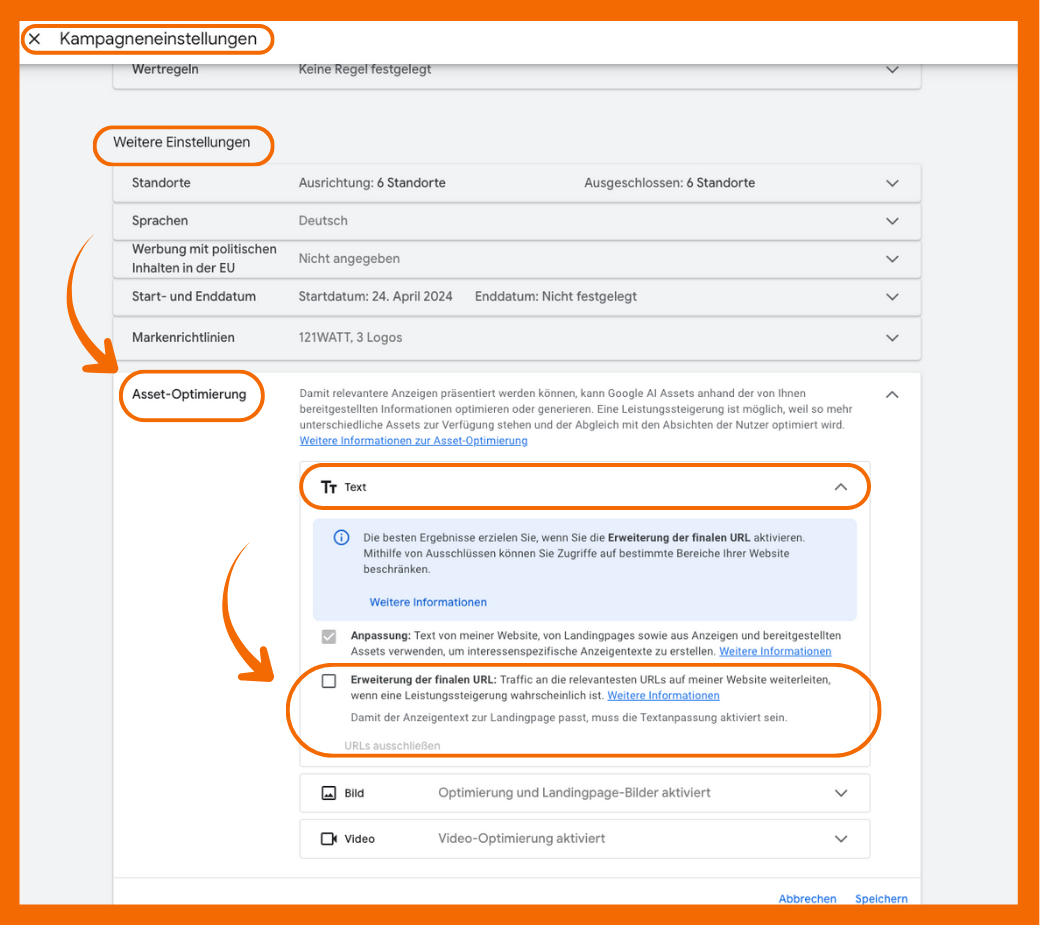Expand the Start- und Enddatum row
The height and width of the screenshot is (925, 1044).
pyautogui.click(x=892, y=297)
